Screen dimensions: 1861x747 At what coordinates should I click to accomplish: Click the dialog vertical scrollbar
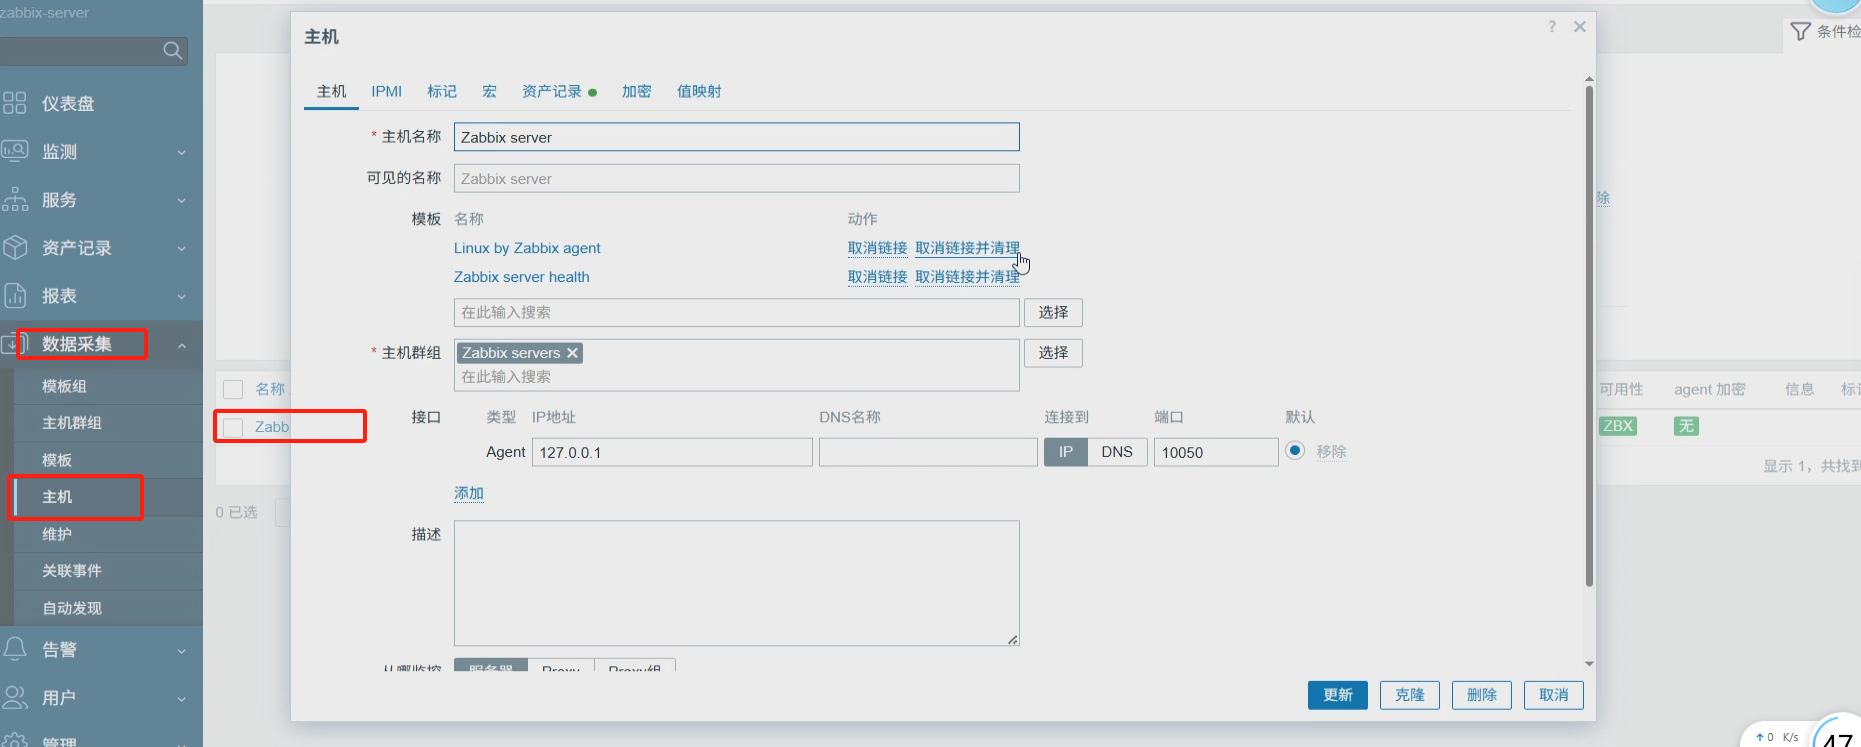(1589, 336)
